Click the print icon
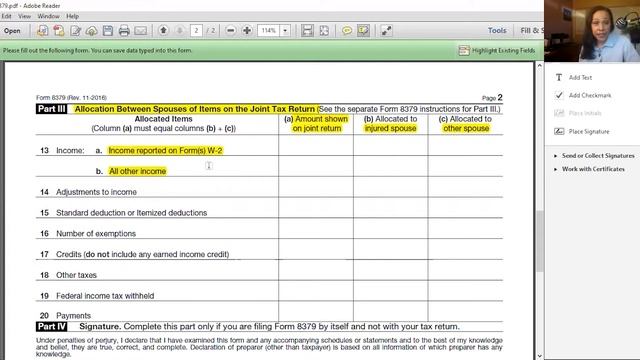 124,31
